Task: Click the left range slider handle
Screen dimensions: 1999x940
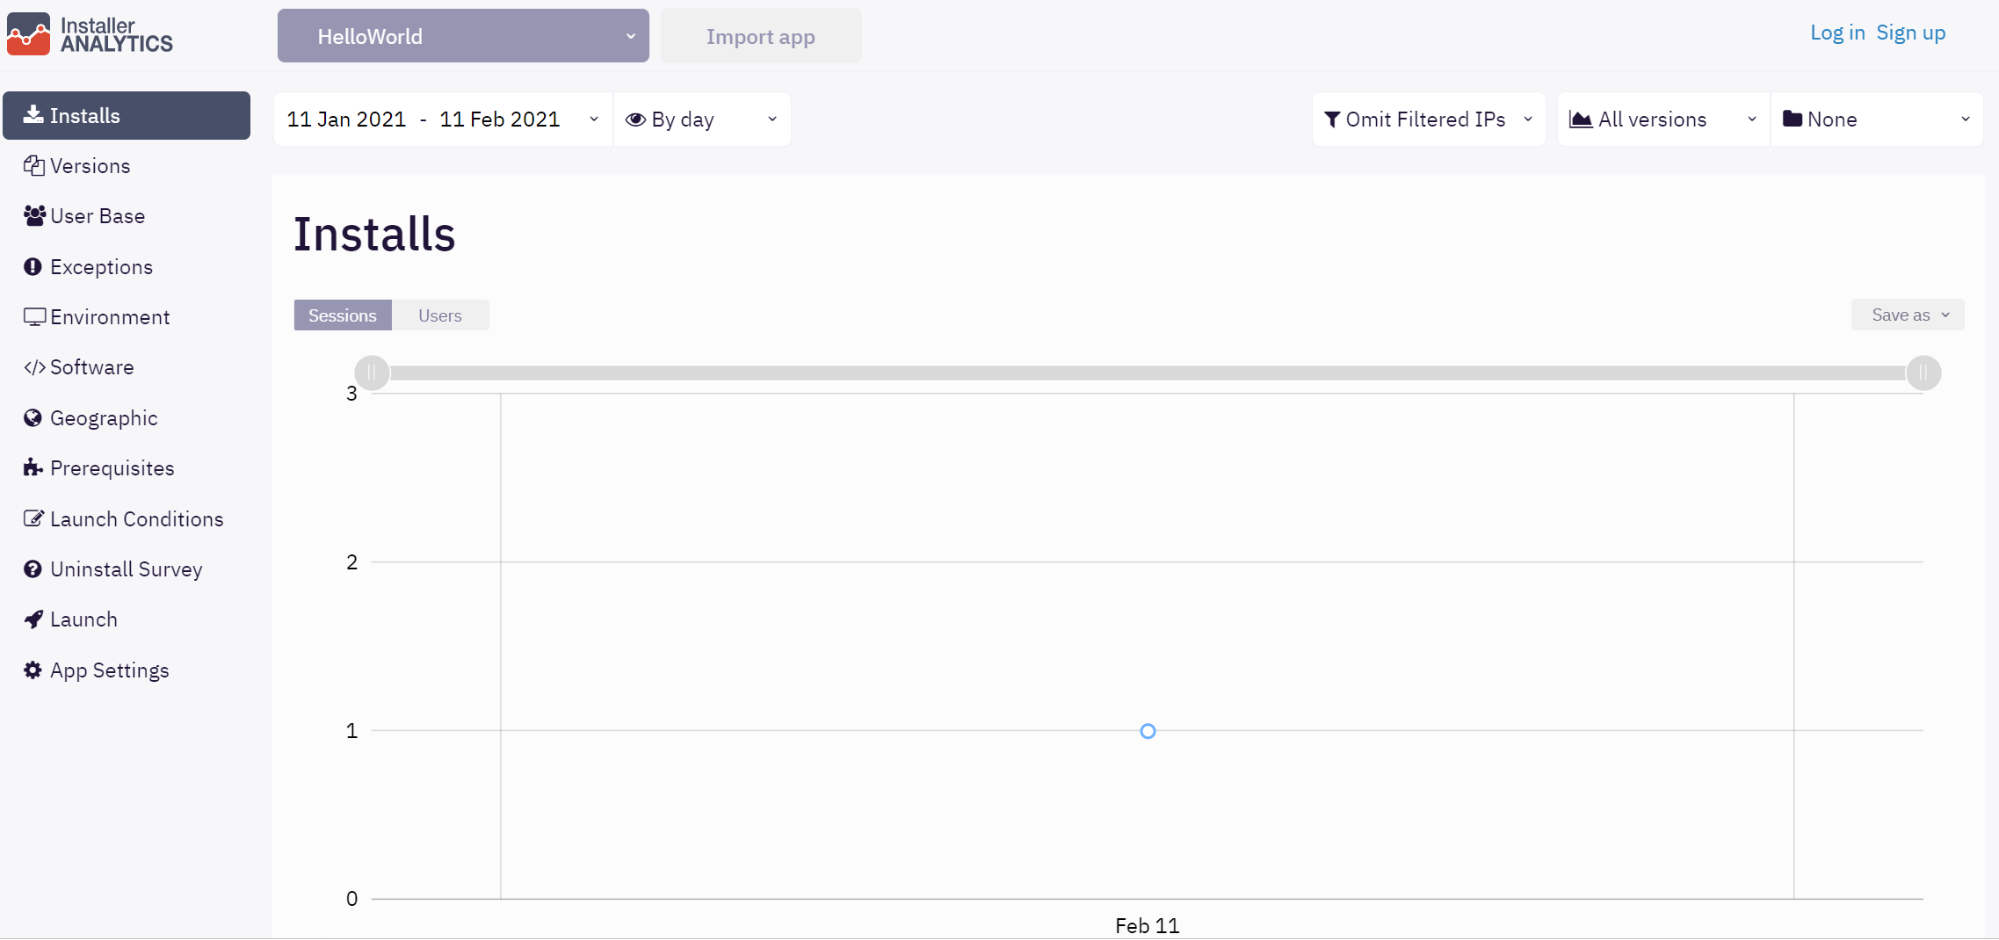Action: coord(372,373)
